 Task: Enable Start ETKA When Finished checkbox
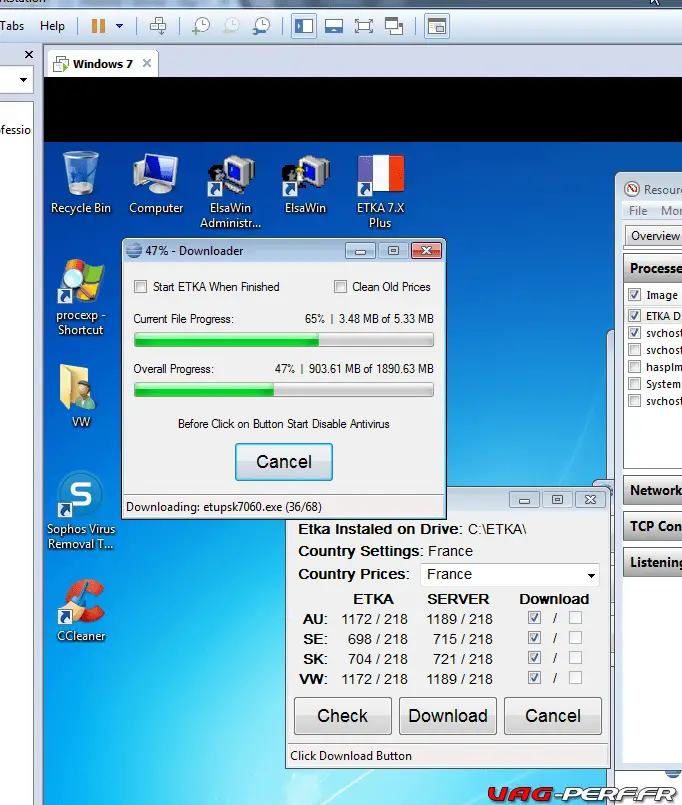pyautogui.click(x=141, y=287)
